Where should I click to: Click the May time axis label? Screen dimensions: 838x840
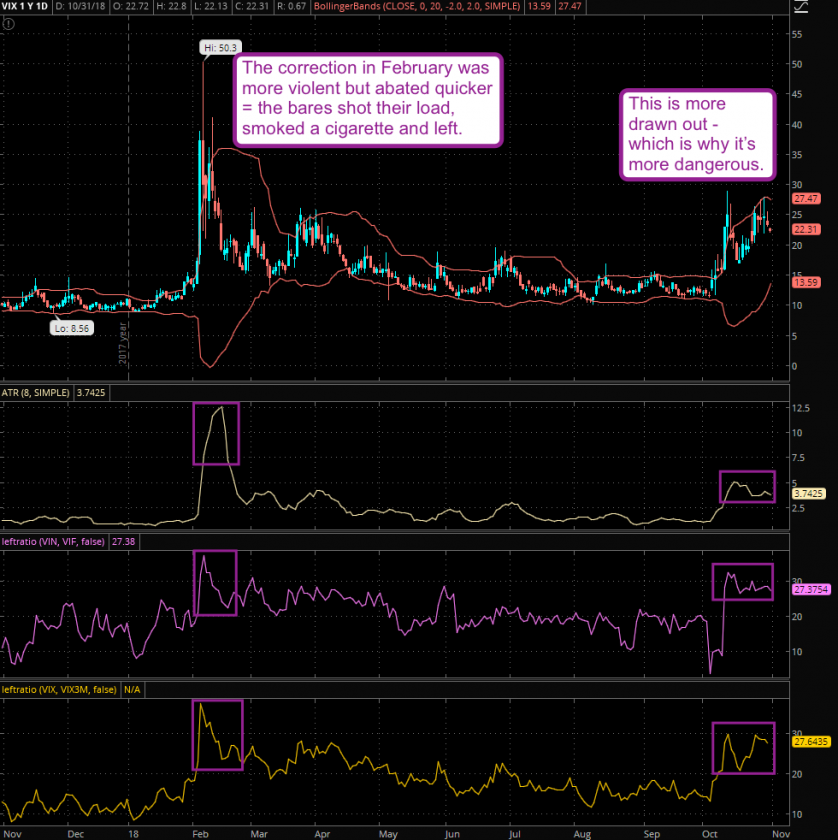[x=388, y=834]
